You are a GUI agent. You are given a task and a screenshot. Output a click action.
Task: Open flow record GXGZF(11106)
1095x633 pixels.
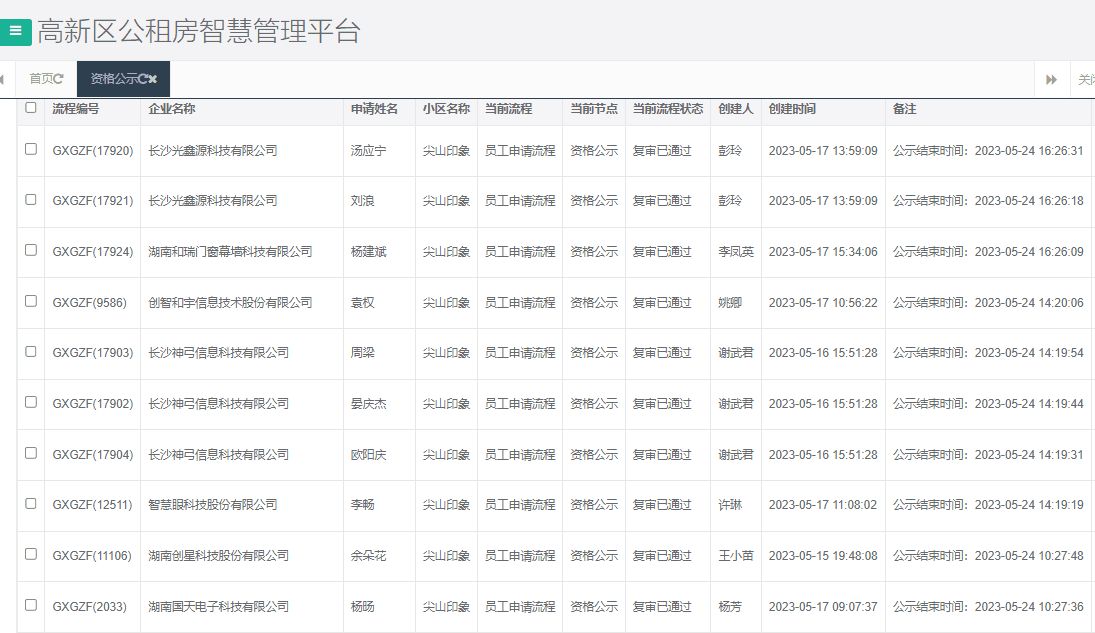point(92,555)
